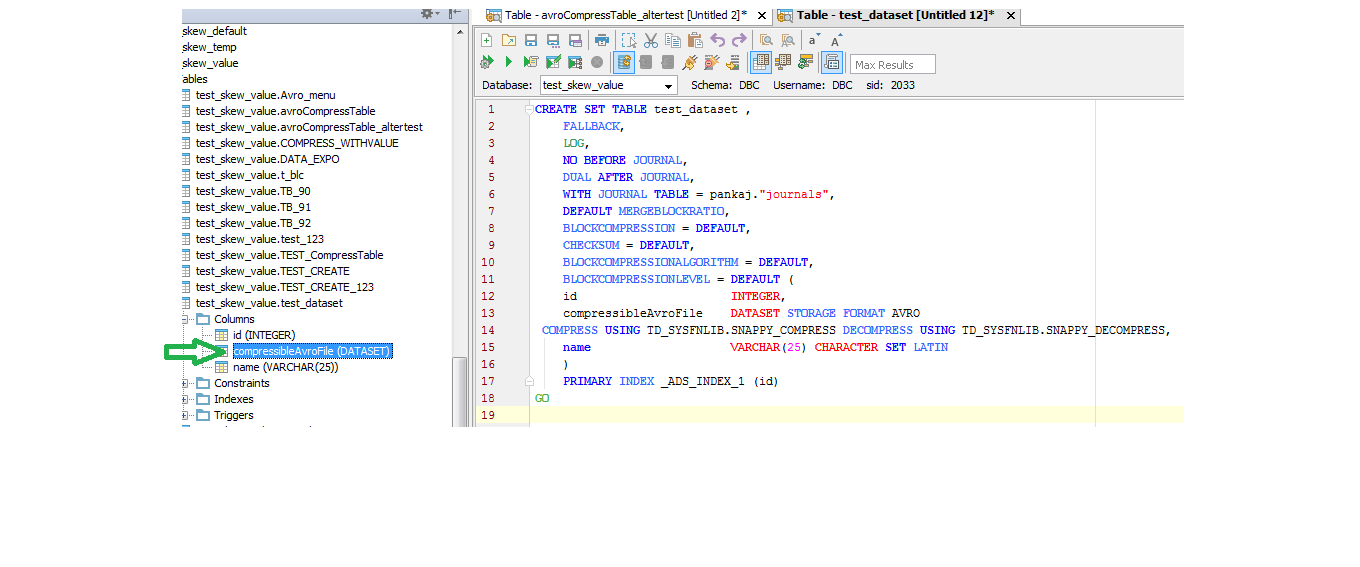Undo the last edit
Screen dimensions: 1360x567
(x=717, y=40)
